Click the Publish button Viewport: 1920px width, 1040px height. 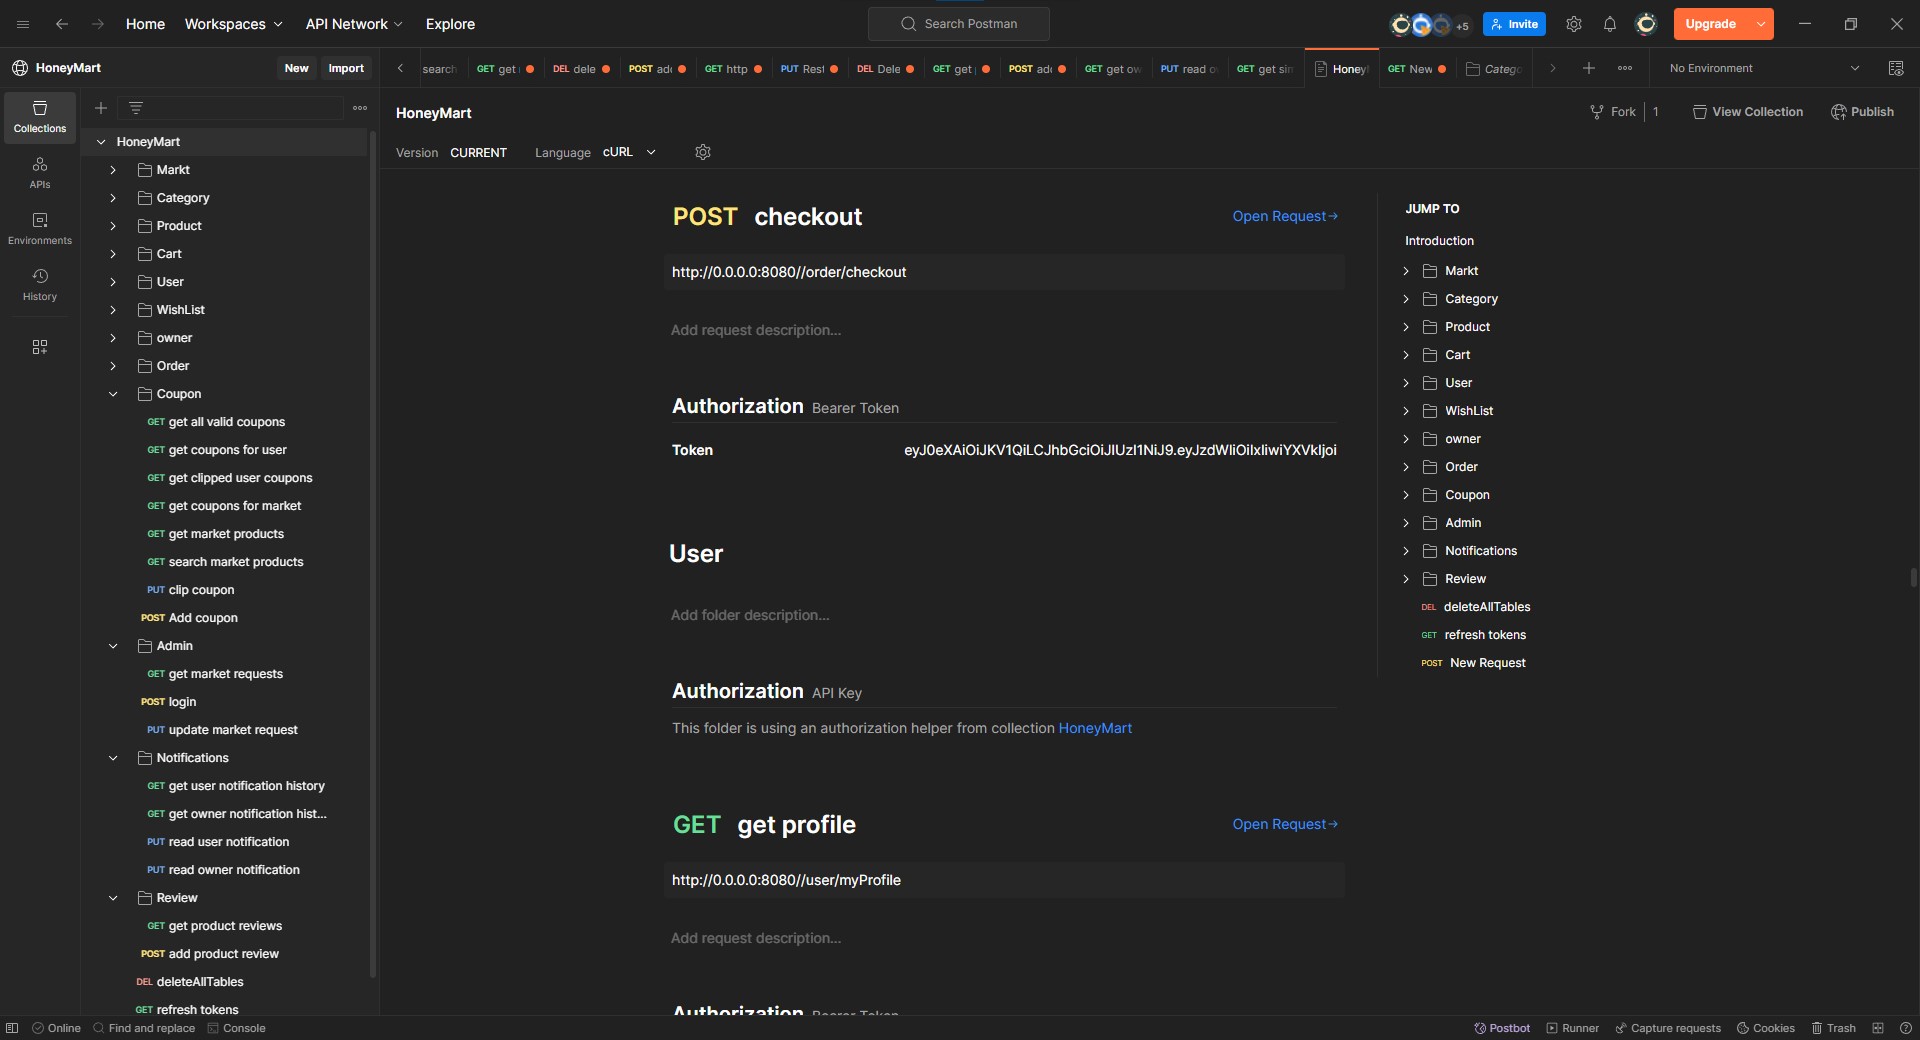pos(1863,111)
